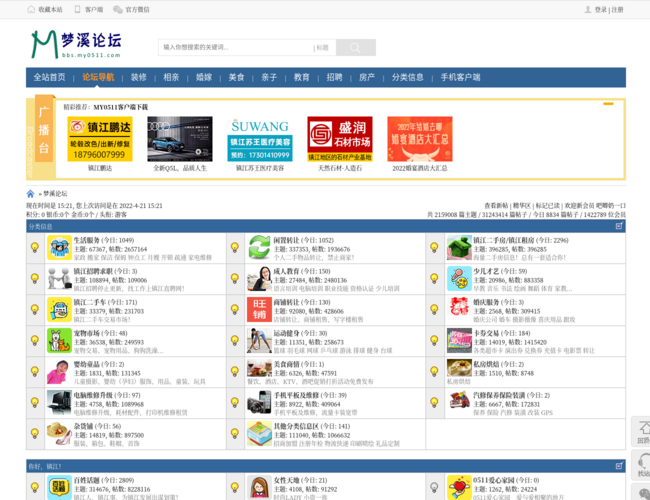Open the 房产 navigation tab
Viewport: 650px width, 500px height.
367,77
